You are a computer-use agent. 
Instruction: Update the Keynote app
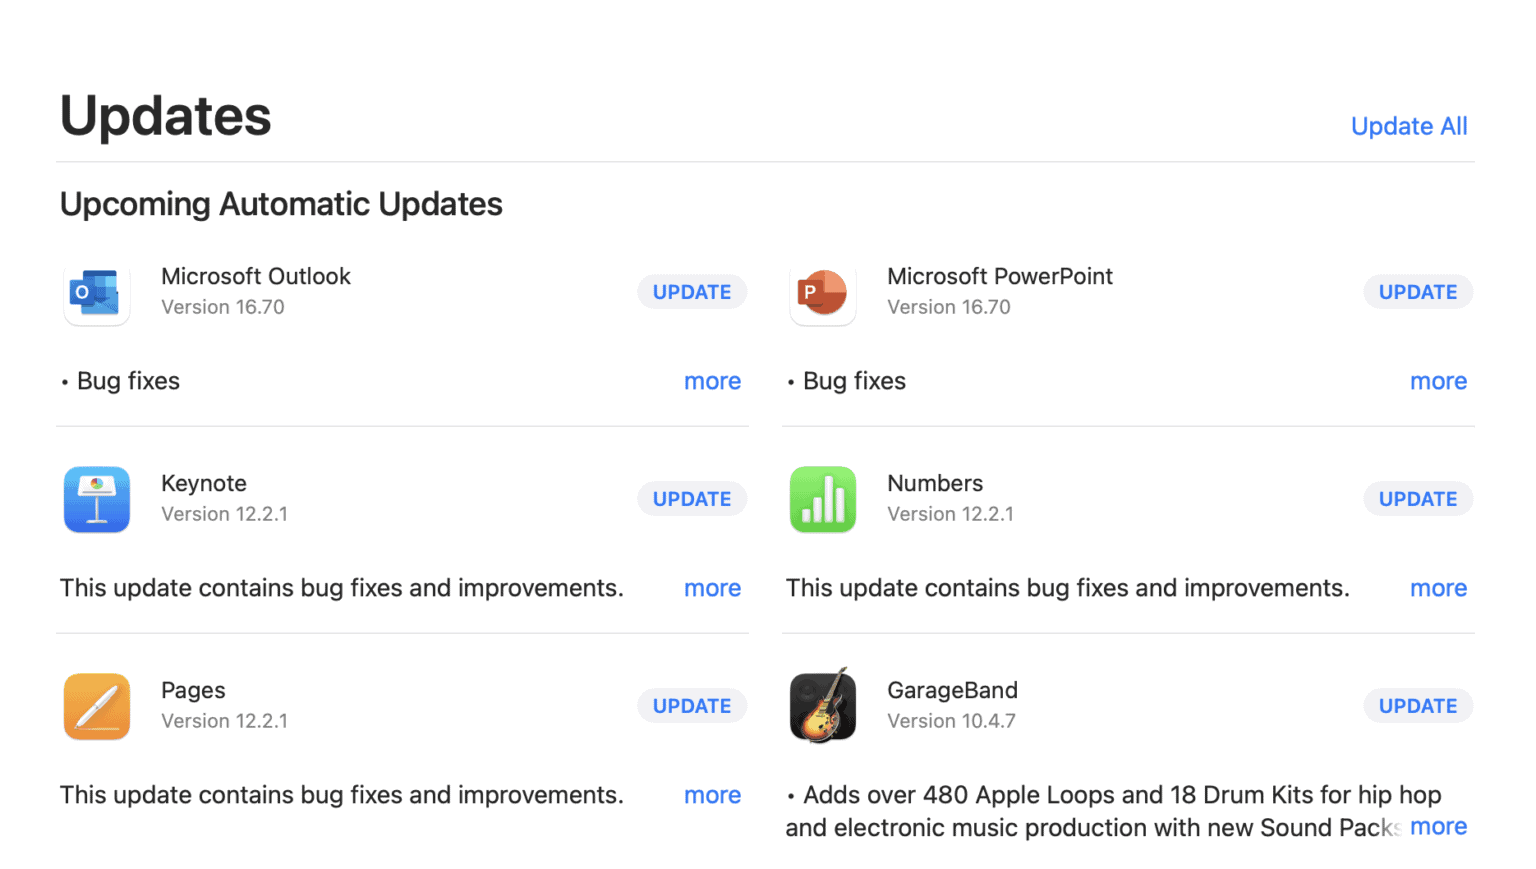pyautogui.click(x=692, y=499)
